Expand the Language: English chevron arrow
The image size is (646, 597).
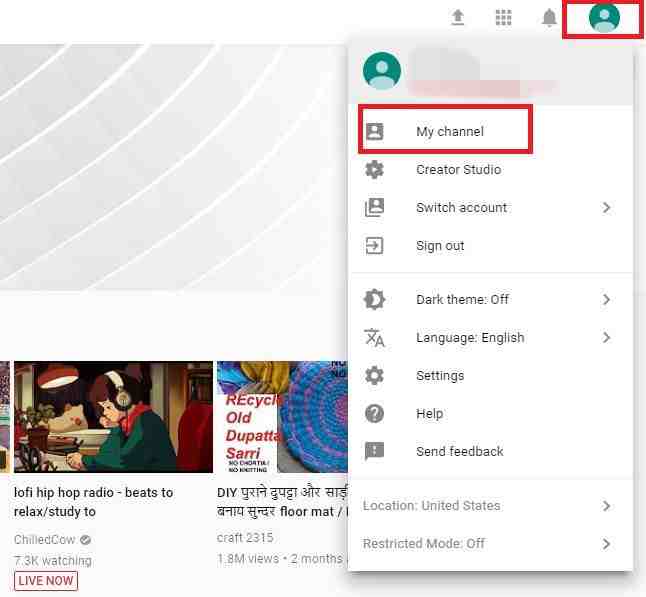(x=606, y=338)
